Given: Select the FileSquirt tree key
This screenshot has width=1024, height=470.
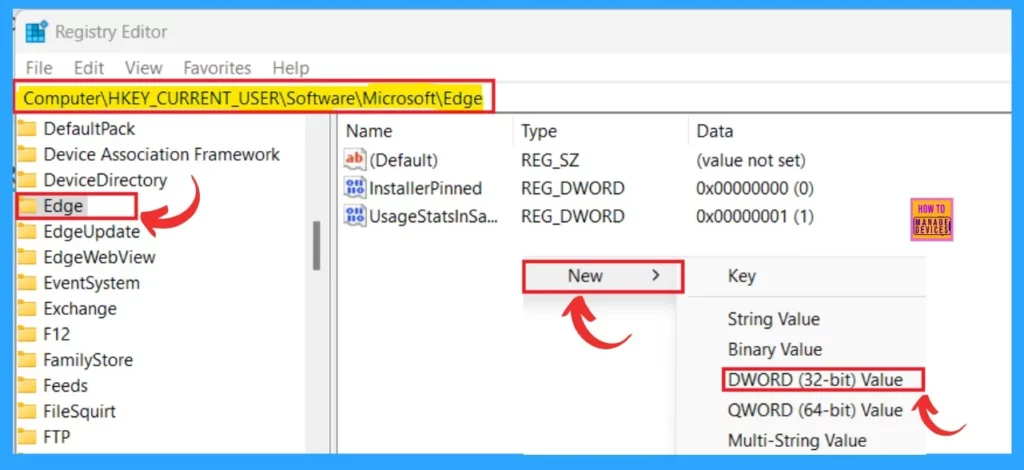Looking at the screenshot, I should [79, 412].
